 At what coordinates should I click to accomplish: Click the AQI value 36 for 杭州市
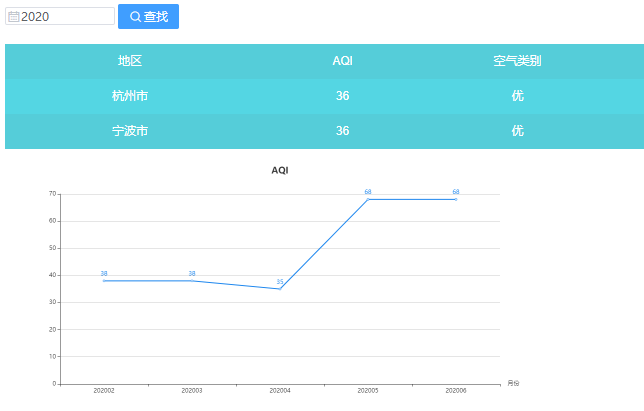[342, 96]
